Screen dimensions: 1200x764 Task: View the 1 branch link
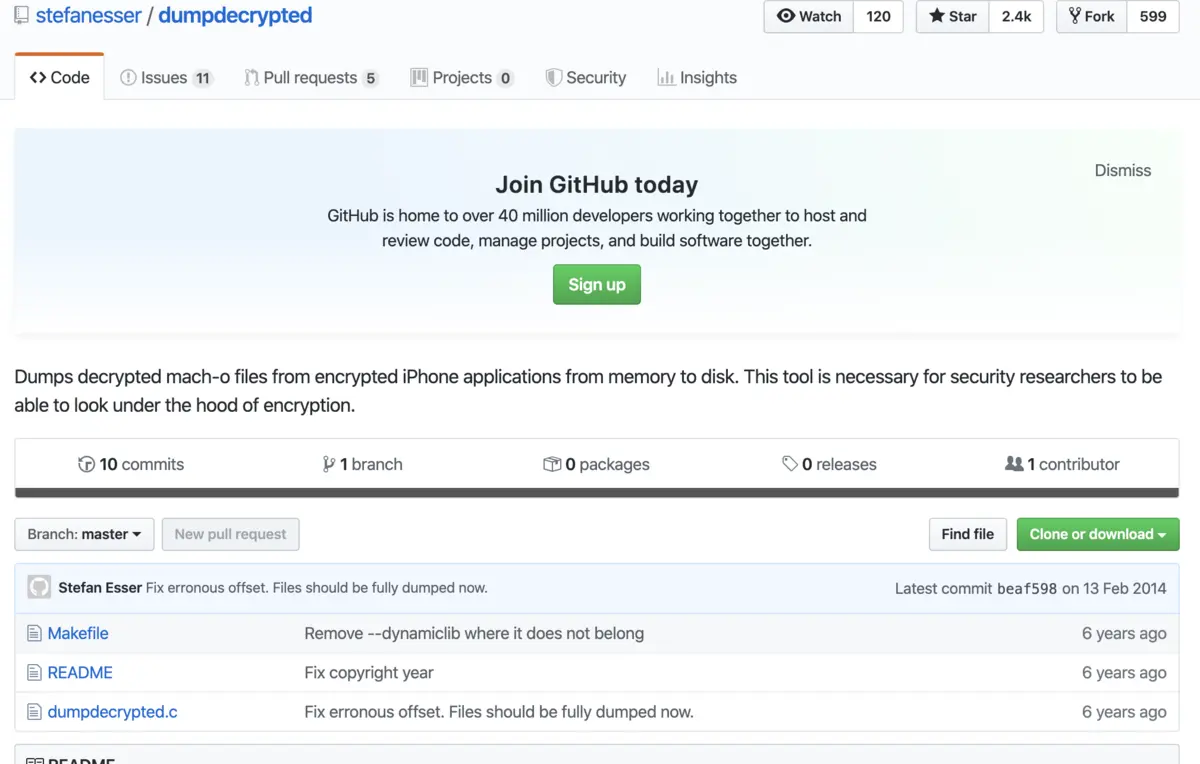362,464
